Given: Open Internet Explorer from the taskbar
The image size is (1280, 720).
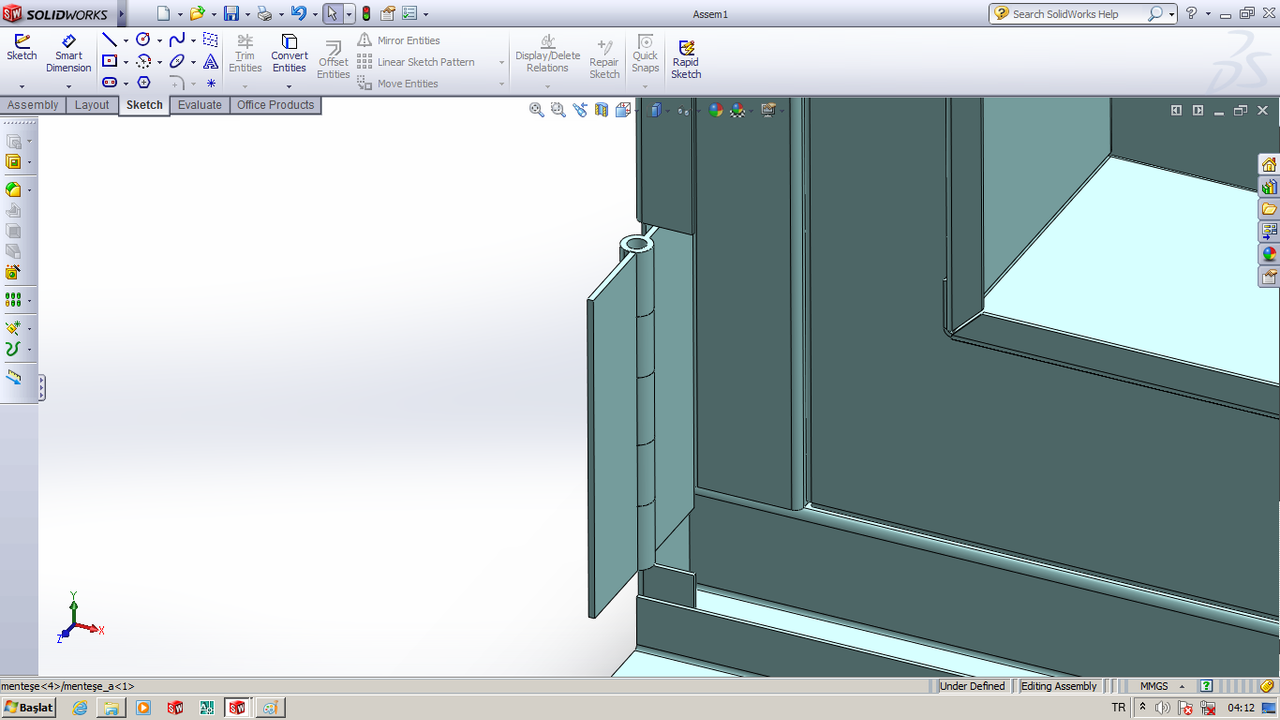Looking at the screenshot, I should (x=80, y=707).
